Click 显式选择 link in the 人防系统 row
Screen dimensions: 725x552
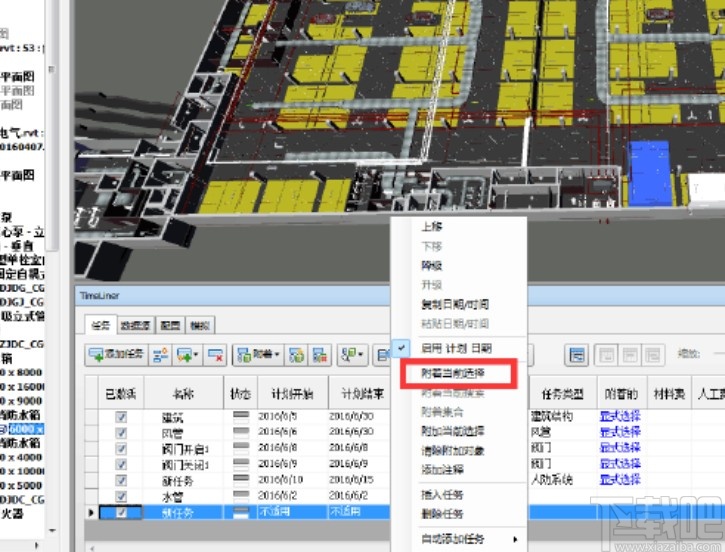620,479
